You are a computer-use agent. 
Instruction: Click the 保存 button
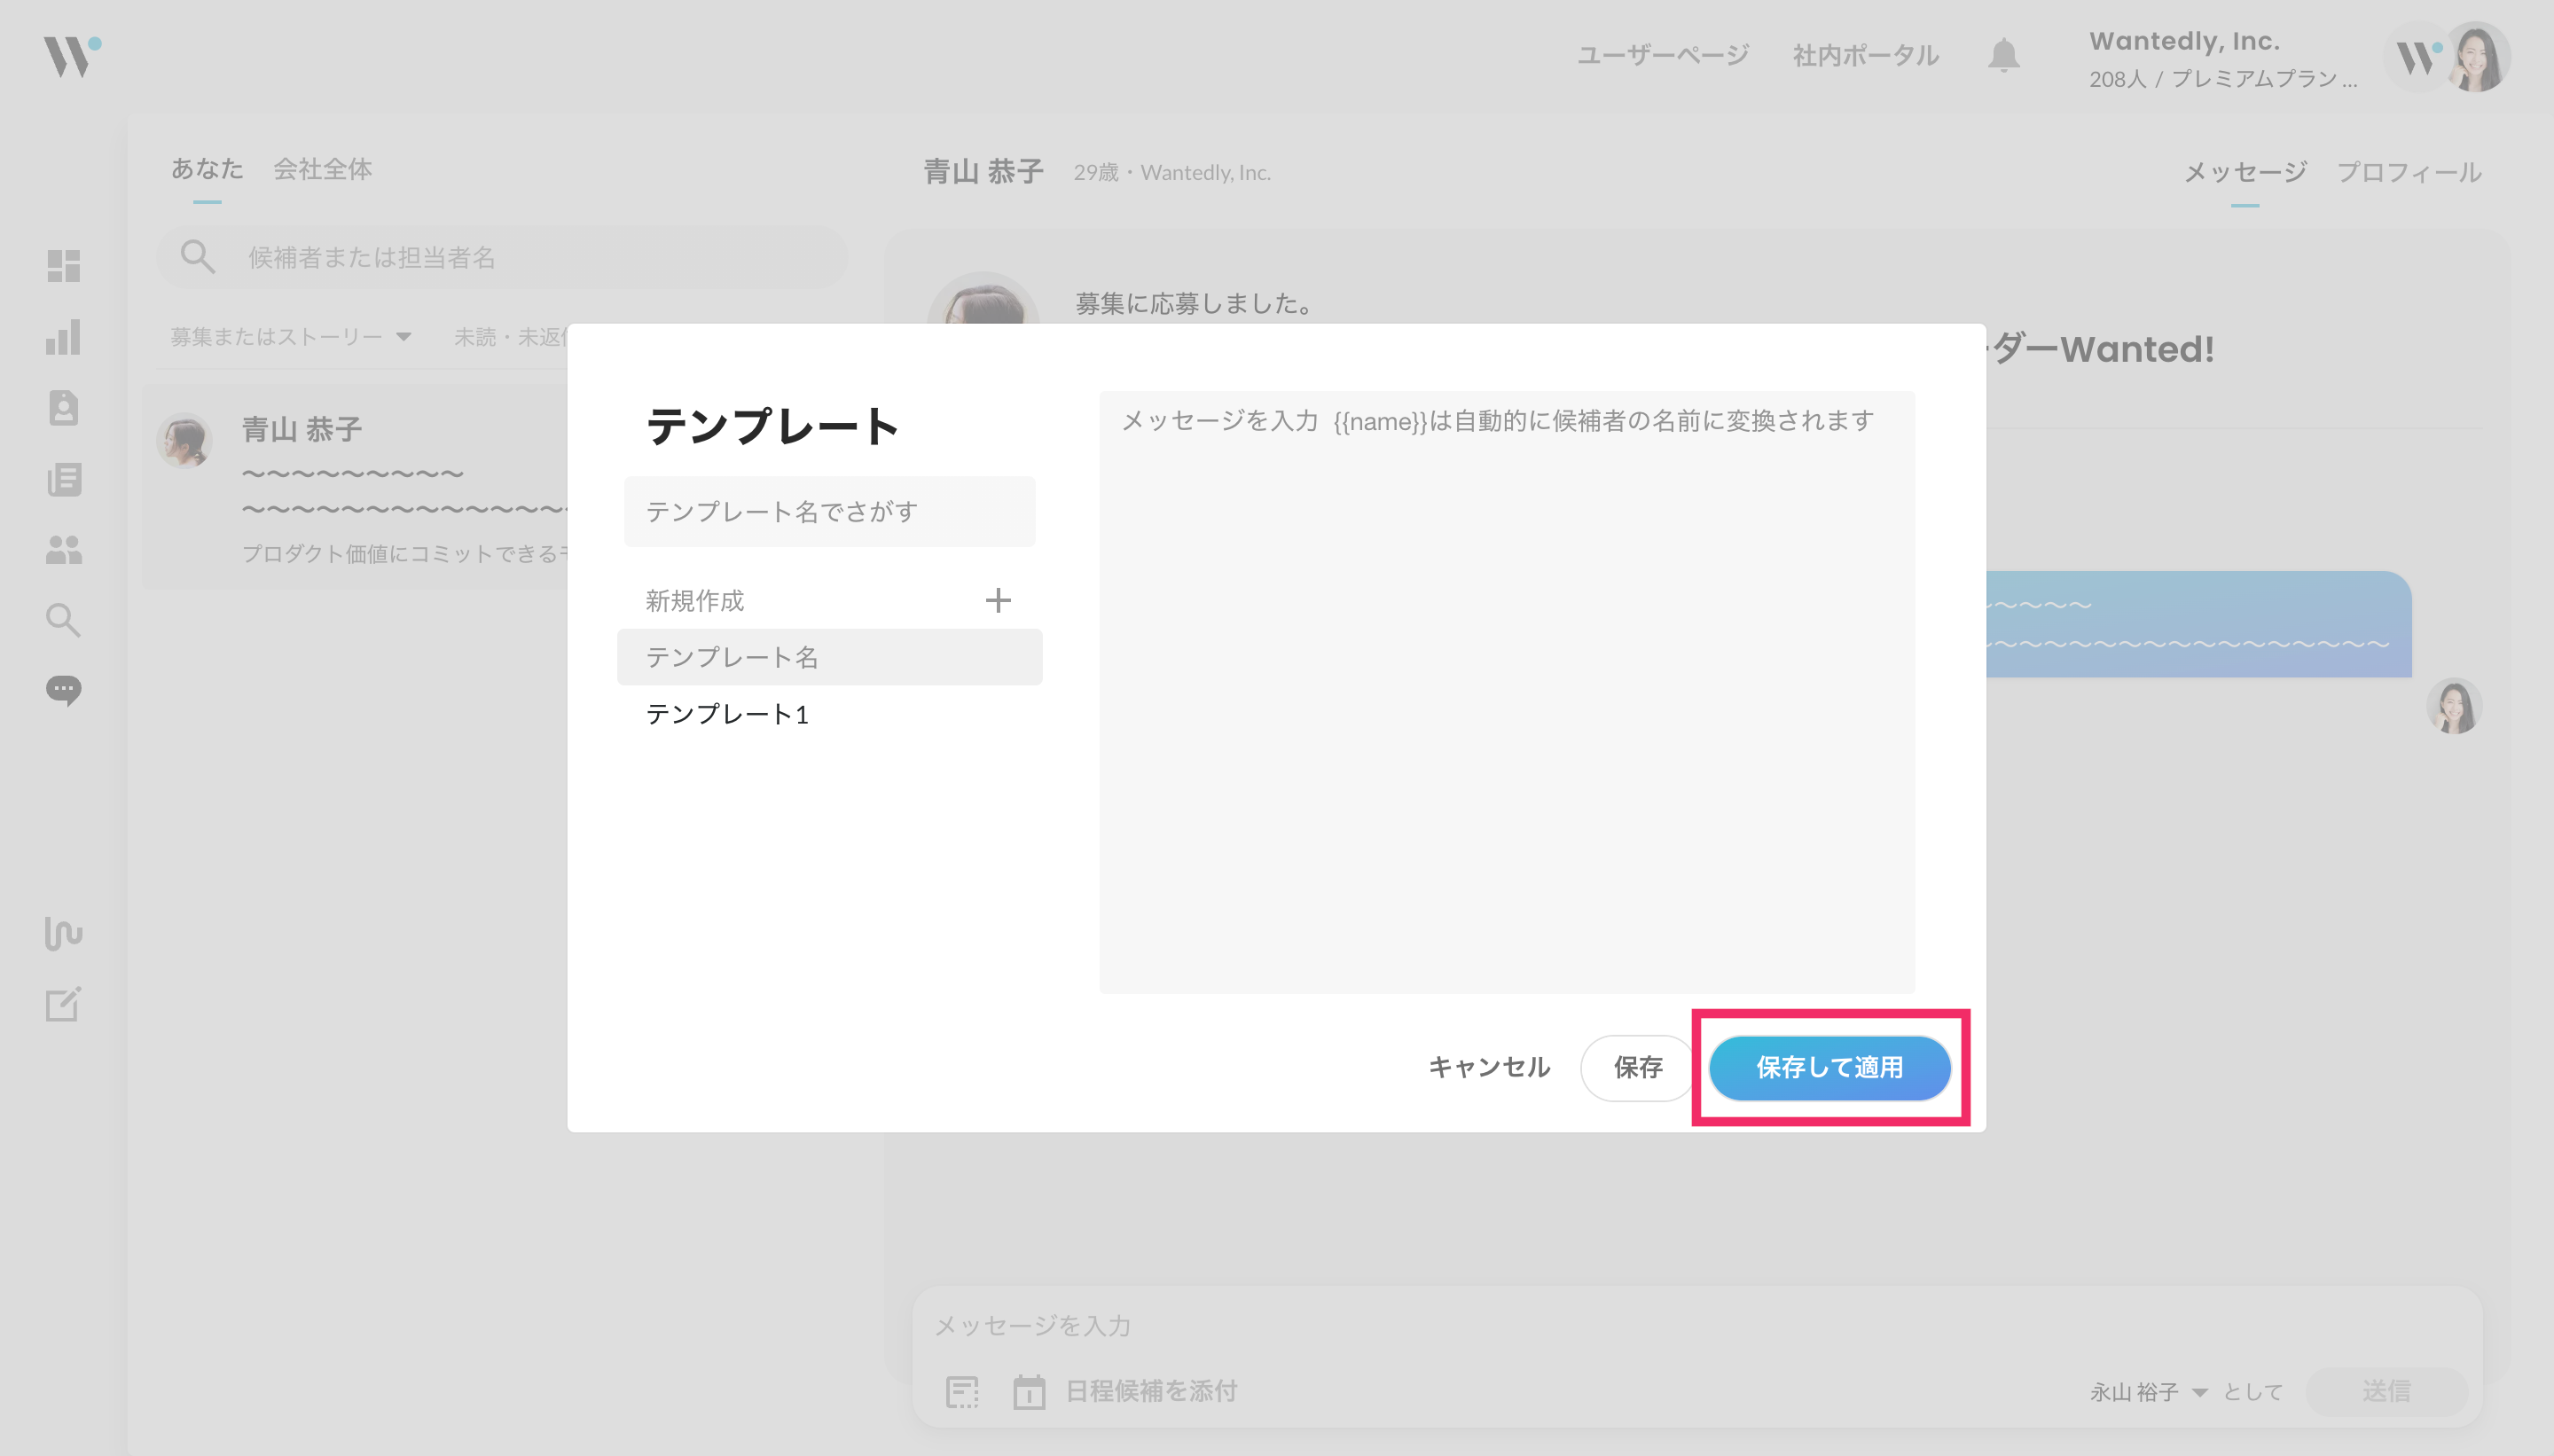[x=1637, y=1067]
